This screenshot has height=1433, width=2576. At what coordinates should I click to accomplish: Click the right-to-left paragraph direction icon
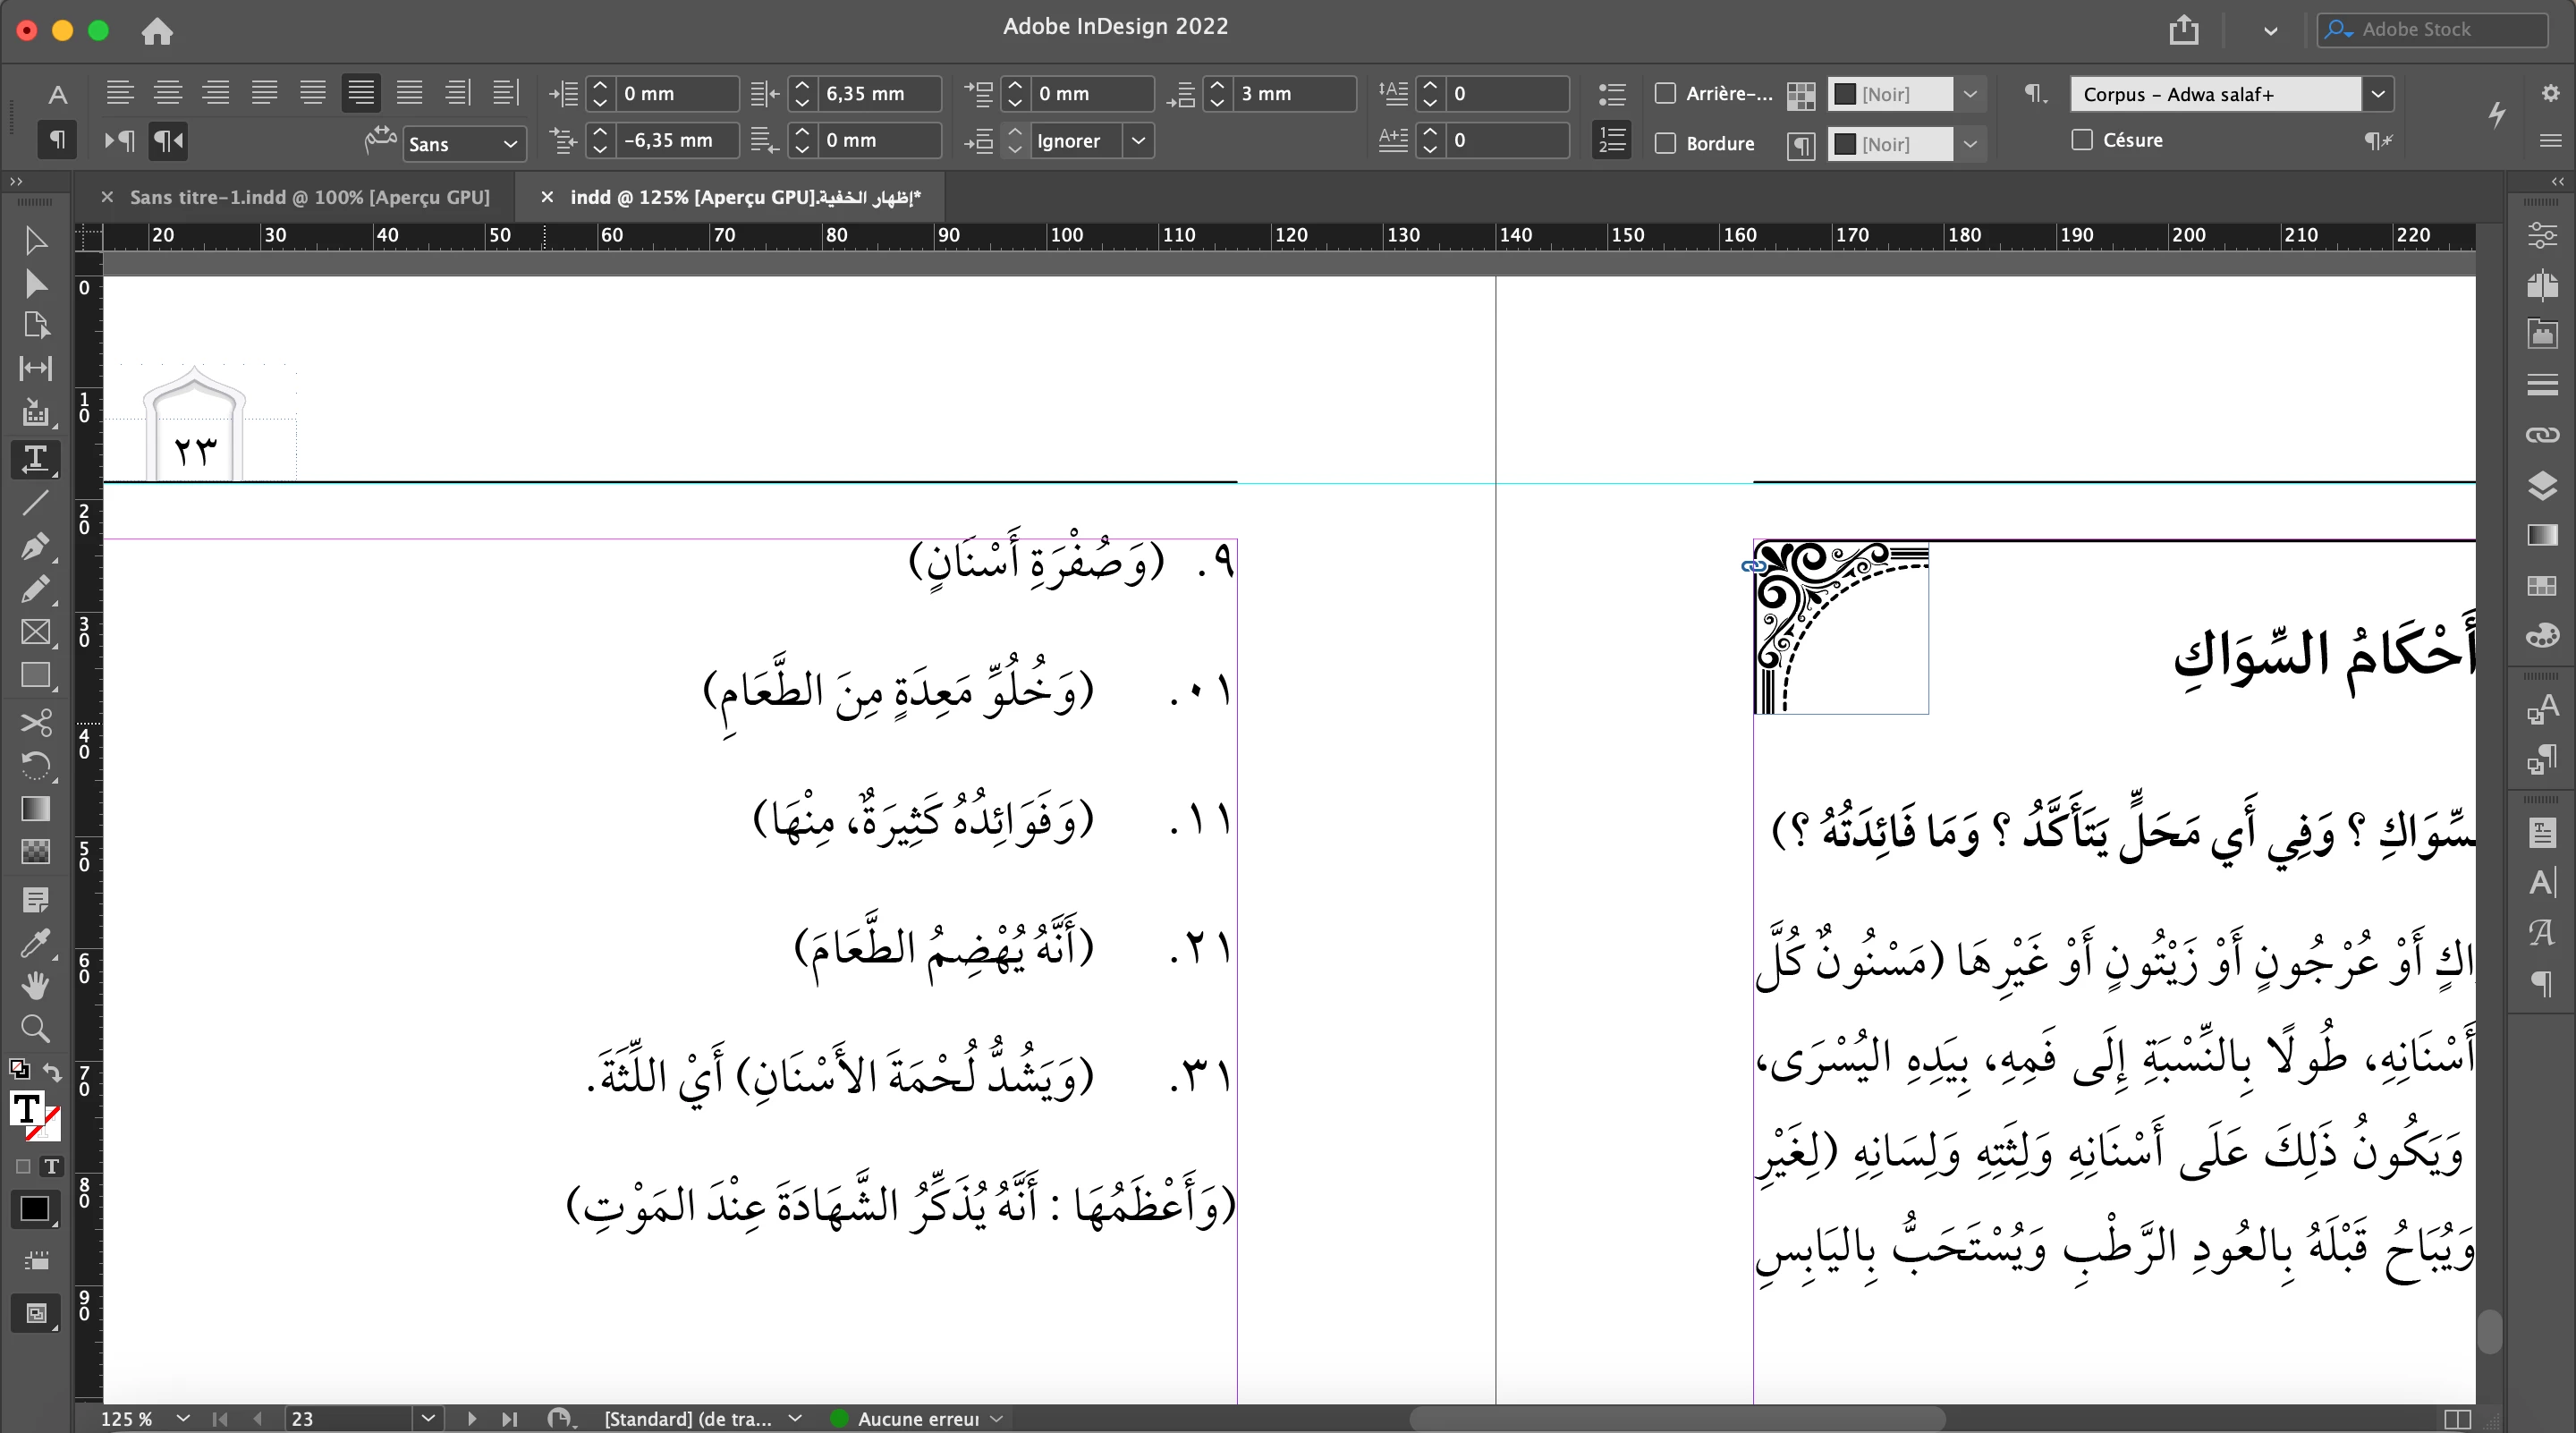[x=168, y=141]
